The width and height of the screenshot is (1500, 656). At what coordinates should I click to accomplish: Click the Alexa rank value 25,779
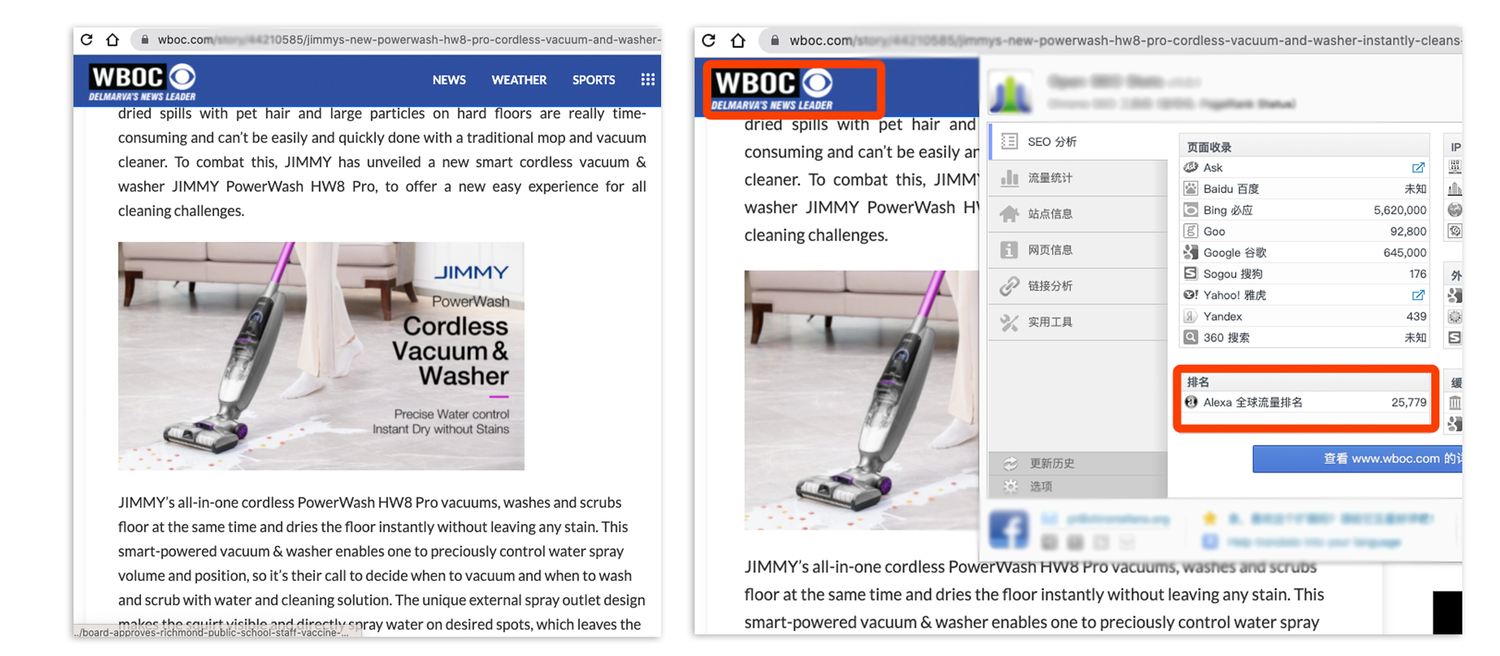(x=1409, y=402)
